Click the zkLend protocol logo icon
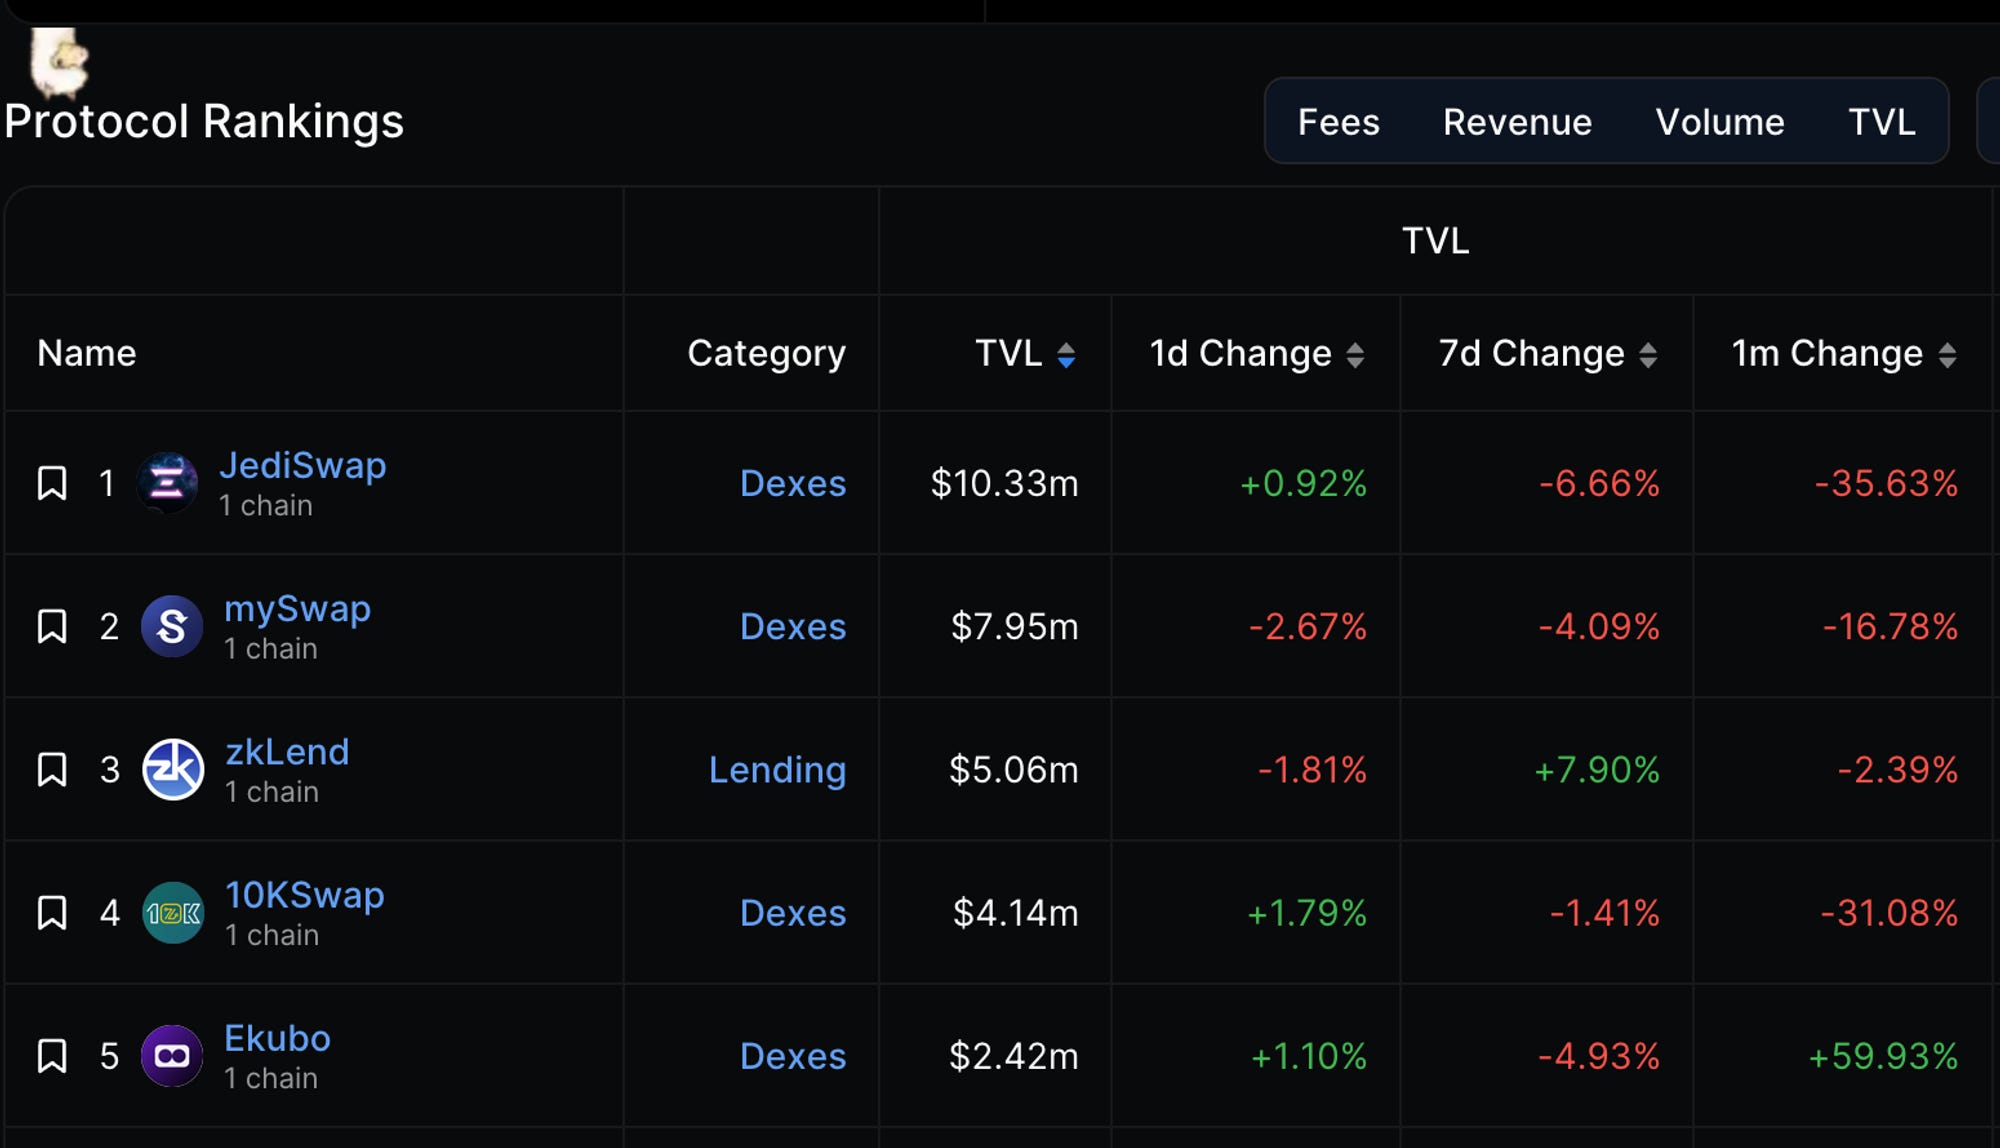This screenshot has height=1148, width=2000. (173, 769)
